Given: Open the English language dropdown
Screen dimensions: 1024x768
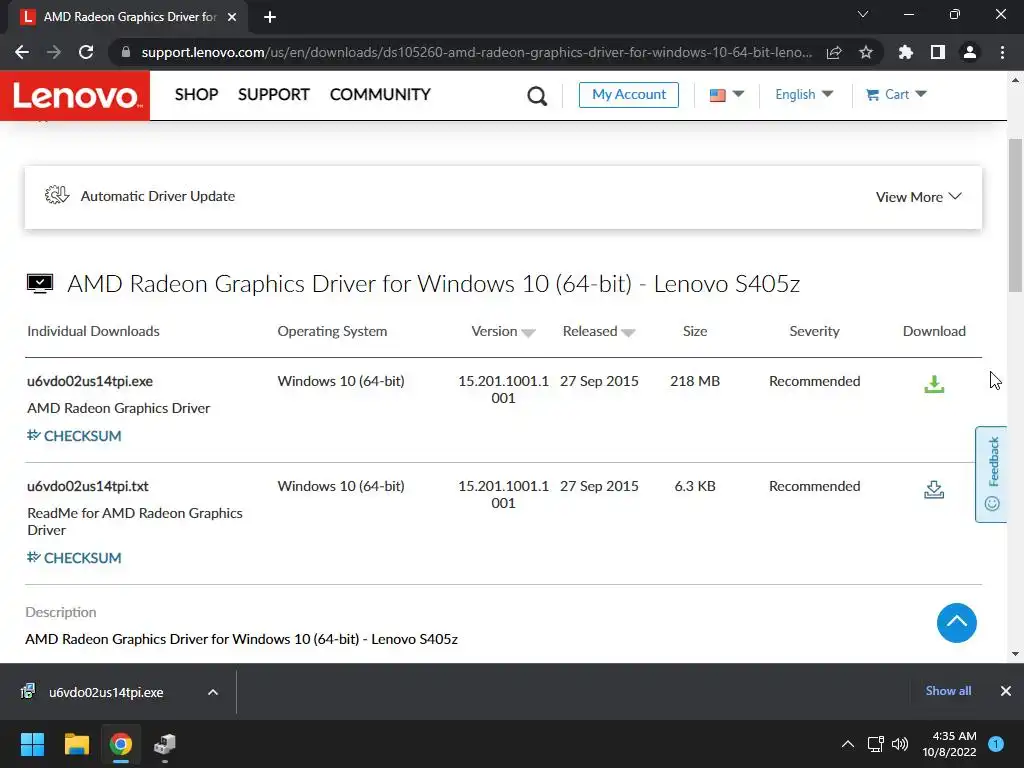Looking at the screenshot, I should pos(804,95).
